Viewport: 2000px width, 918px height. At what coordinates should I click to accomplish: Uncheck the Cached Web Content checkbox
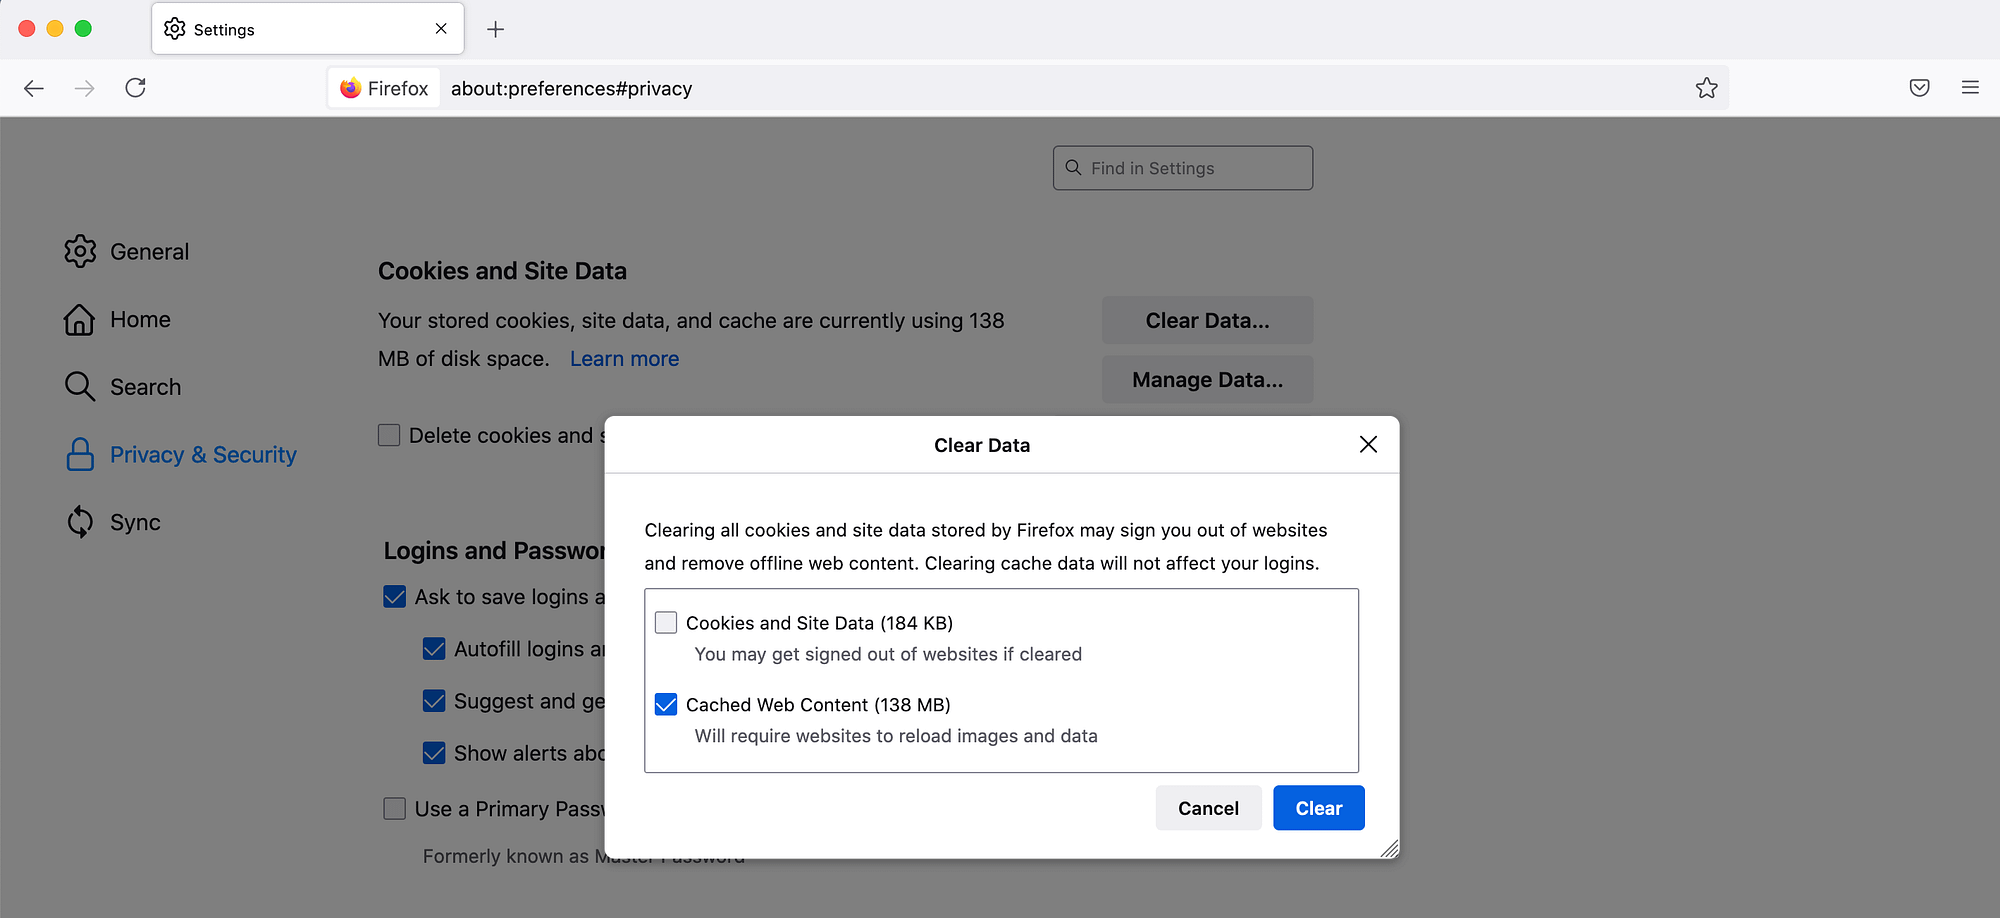point(666,704)
